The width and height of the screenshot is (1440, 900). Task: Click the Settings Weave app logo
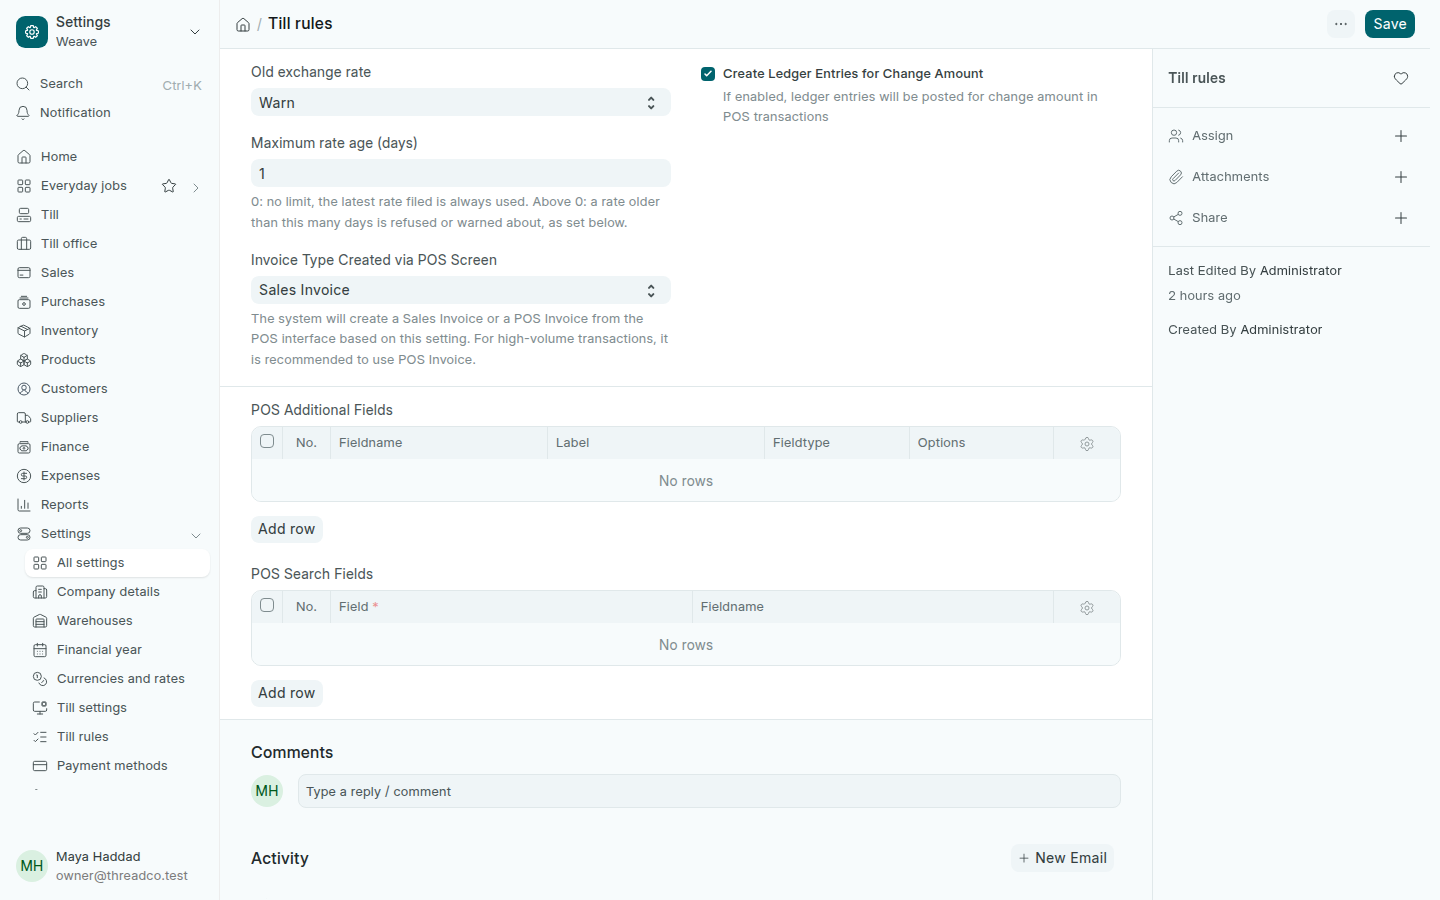coord(32,32)
